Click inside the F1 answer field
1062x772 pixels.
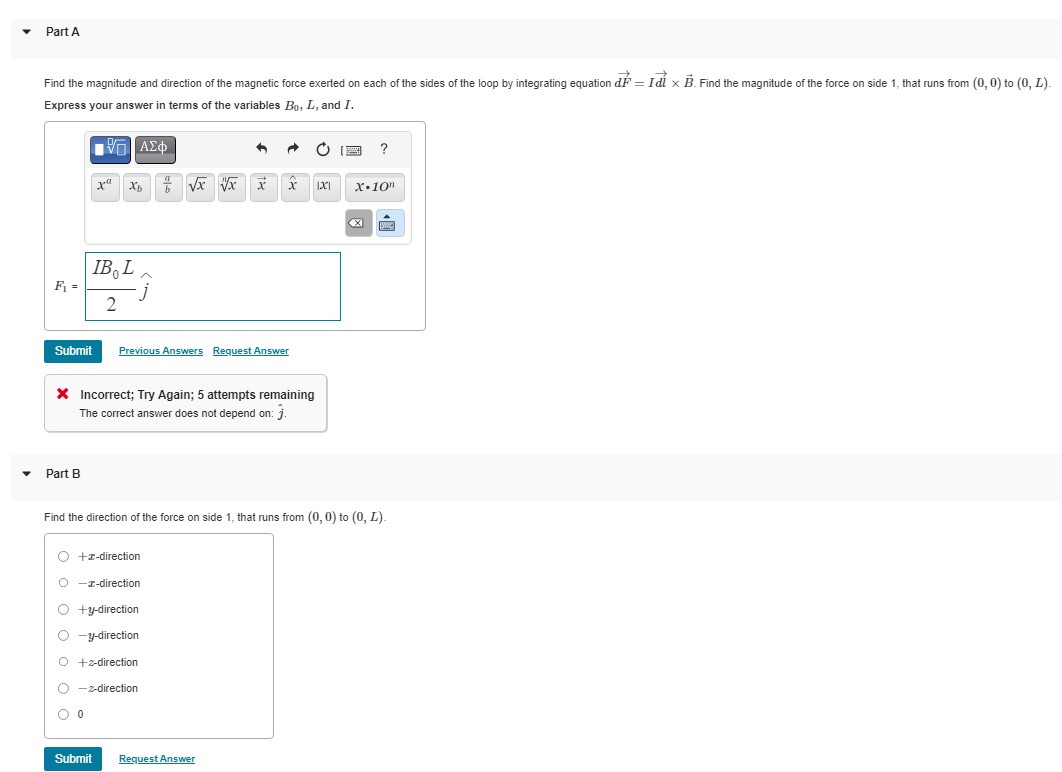pyautogui.click(x=213, y=286)
